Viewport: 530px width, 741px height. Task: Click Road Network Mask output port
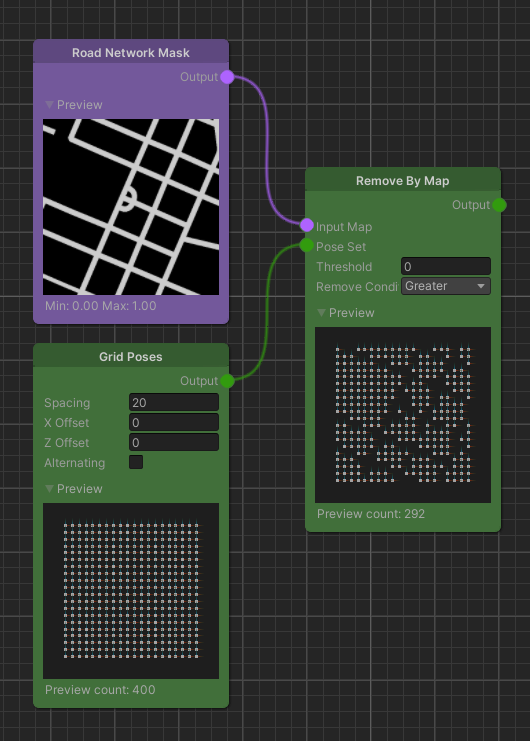[x=227, y=77]
